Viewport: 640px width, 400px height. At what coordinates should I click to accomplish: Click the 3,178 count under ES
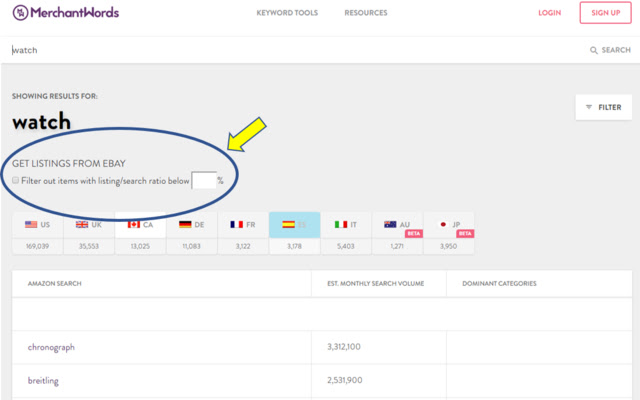click(x=295, y=246)
